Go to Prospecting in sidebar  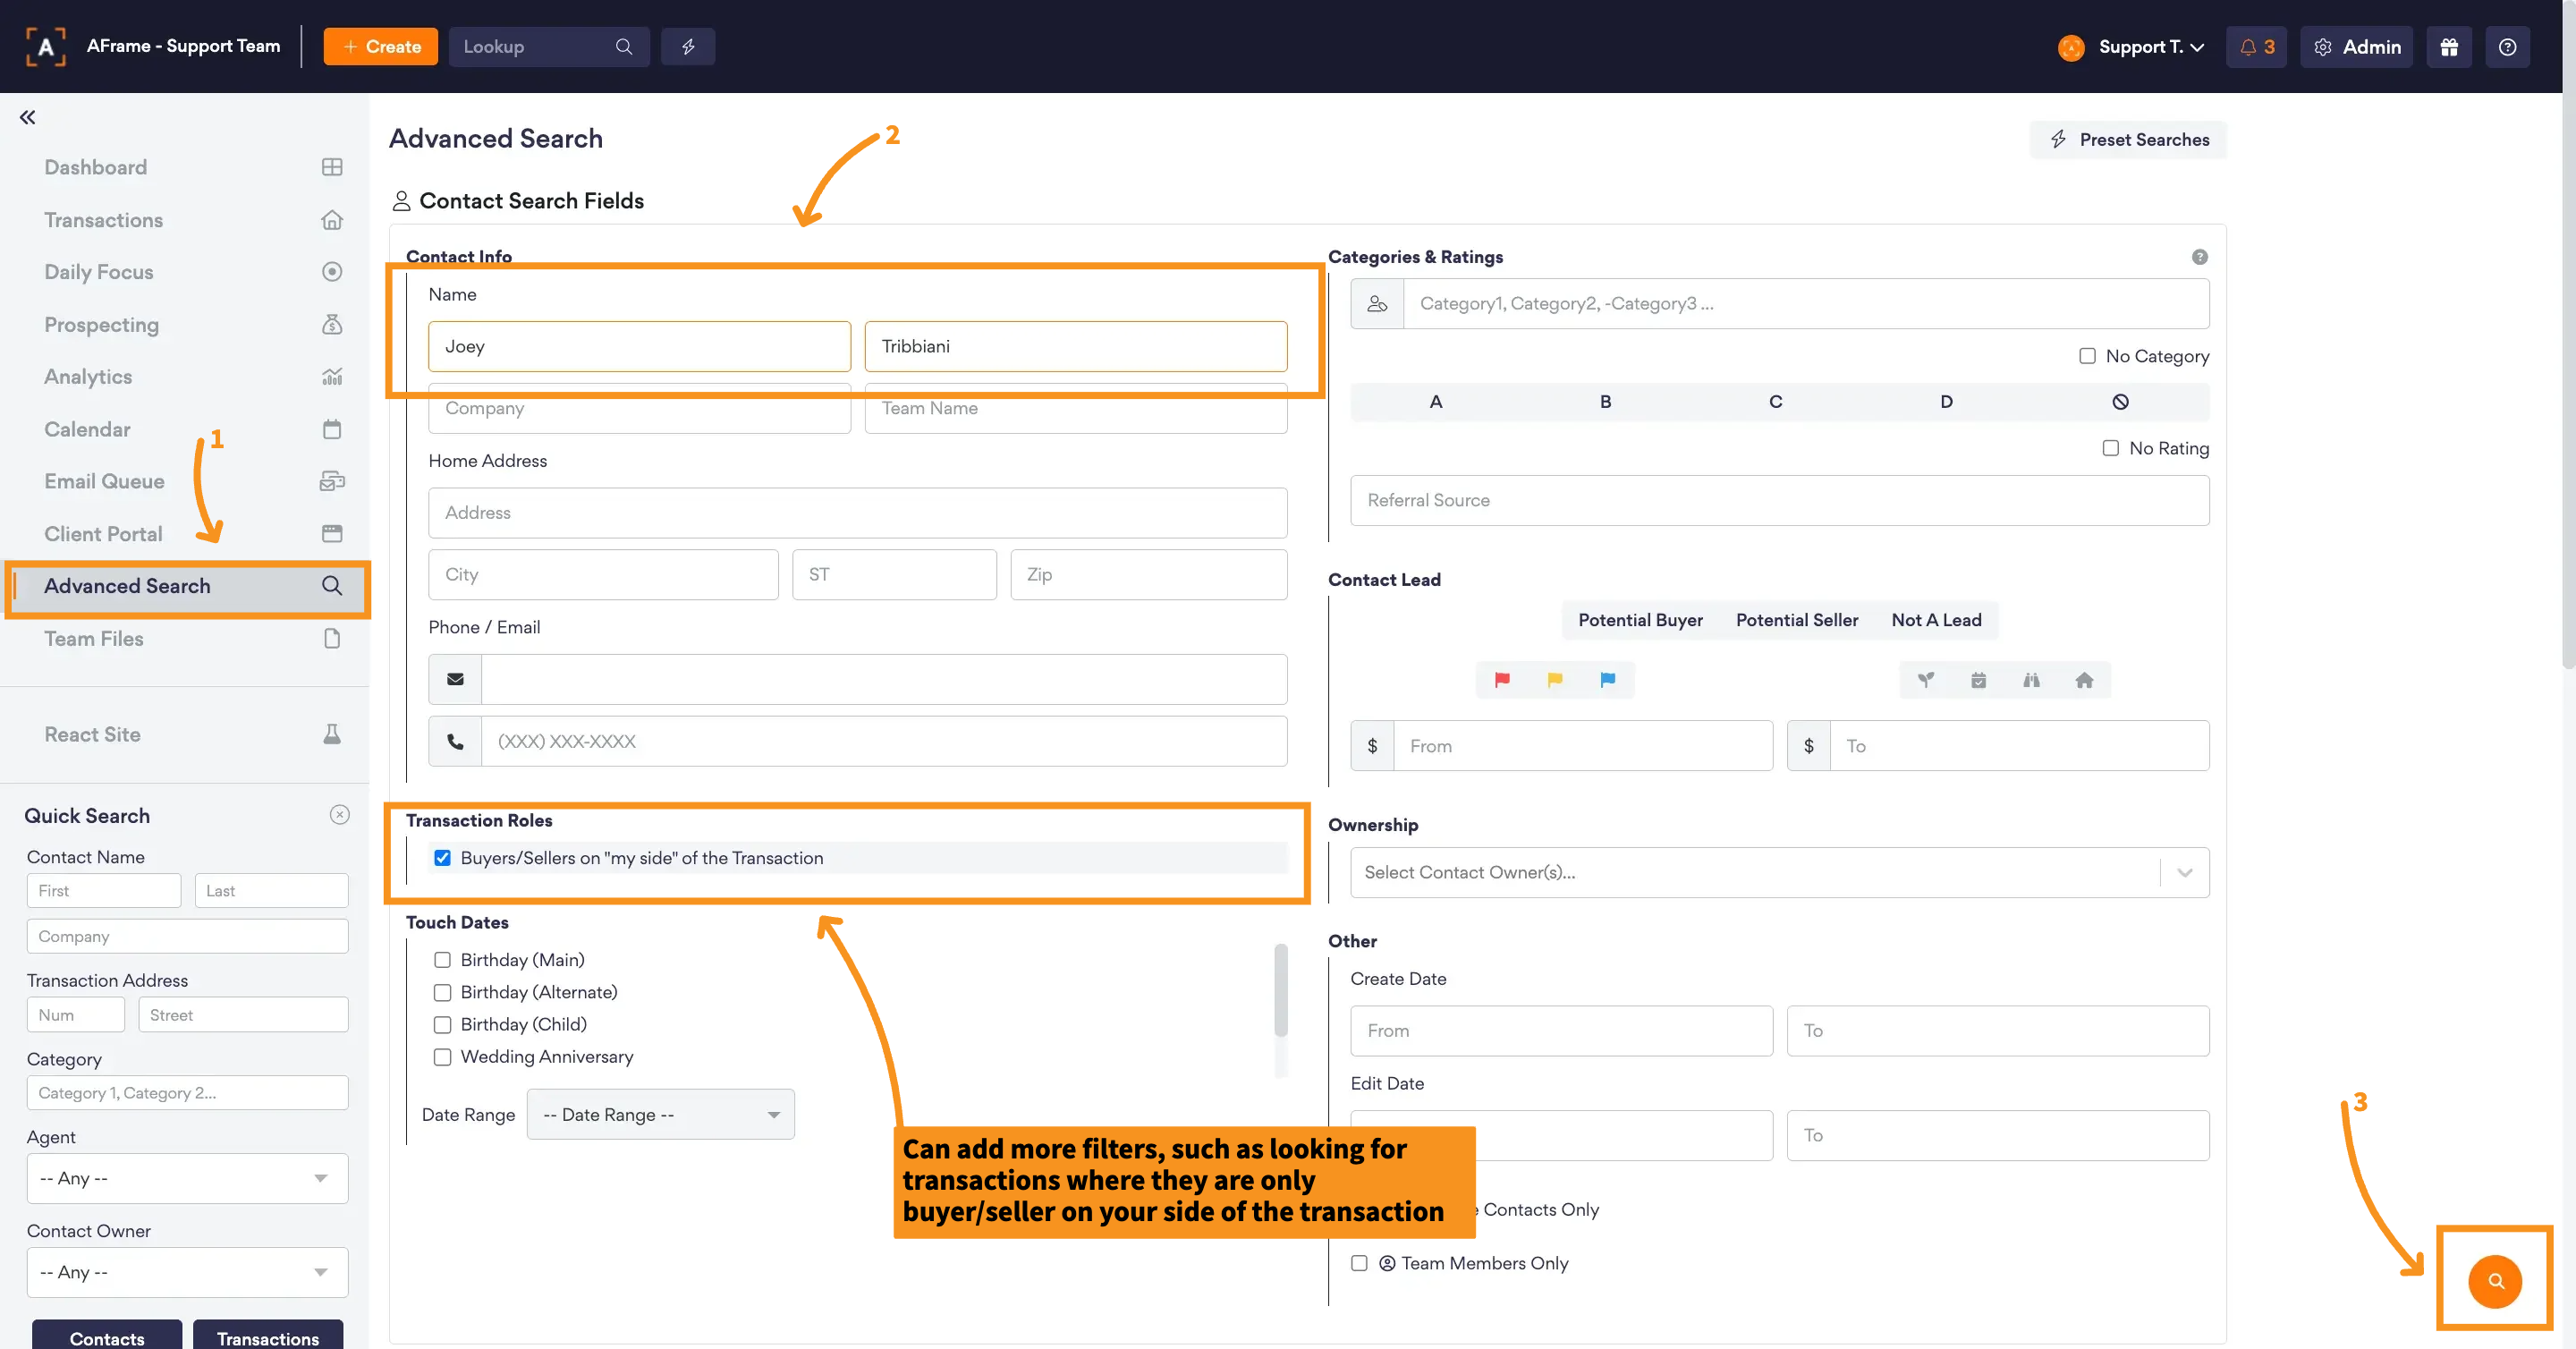101,325
